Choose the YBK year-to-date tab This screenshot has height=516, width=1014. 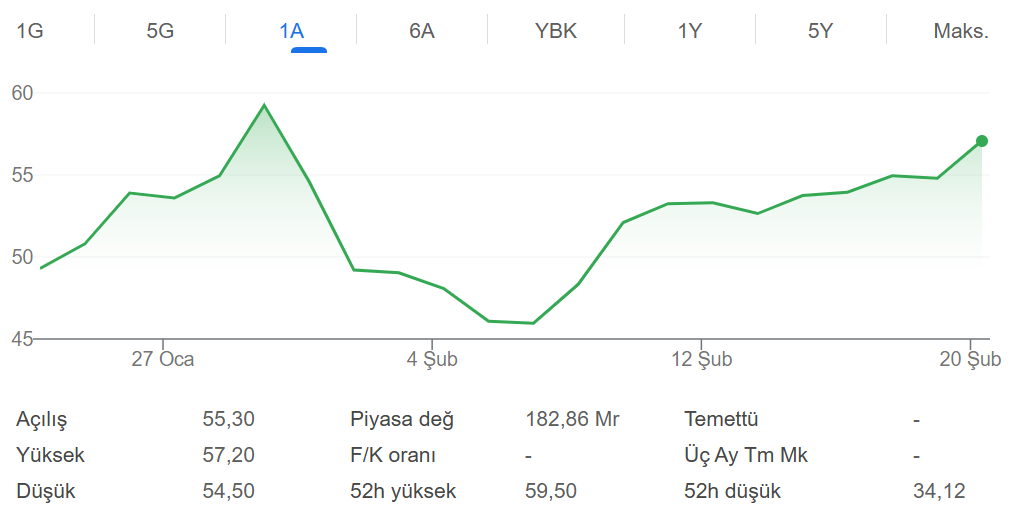coord(556,30)
